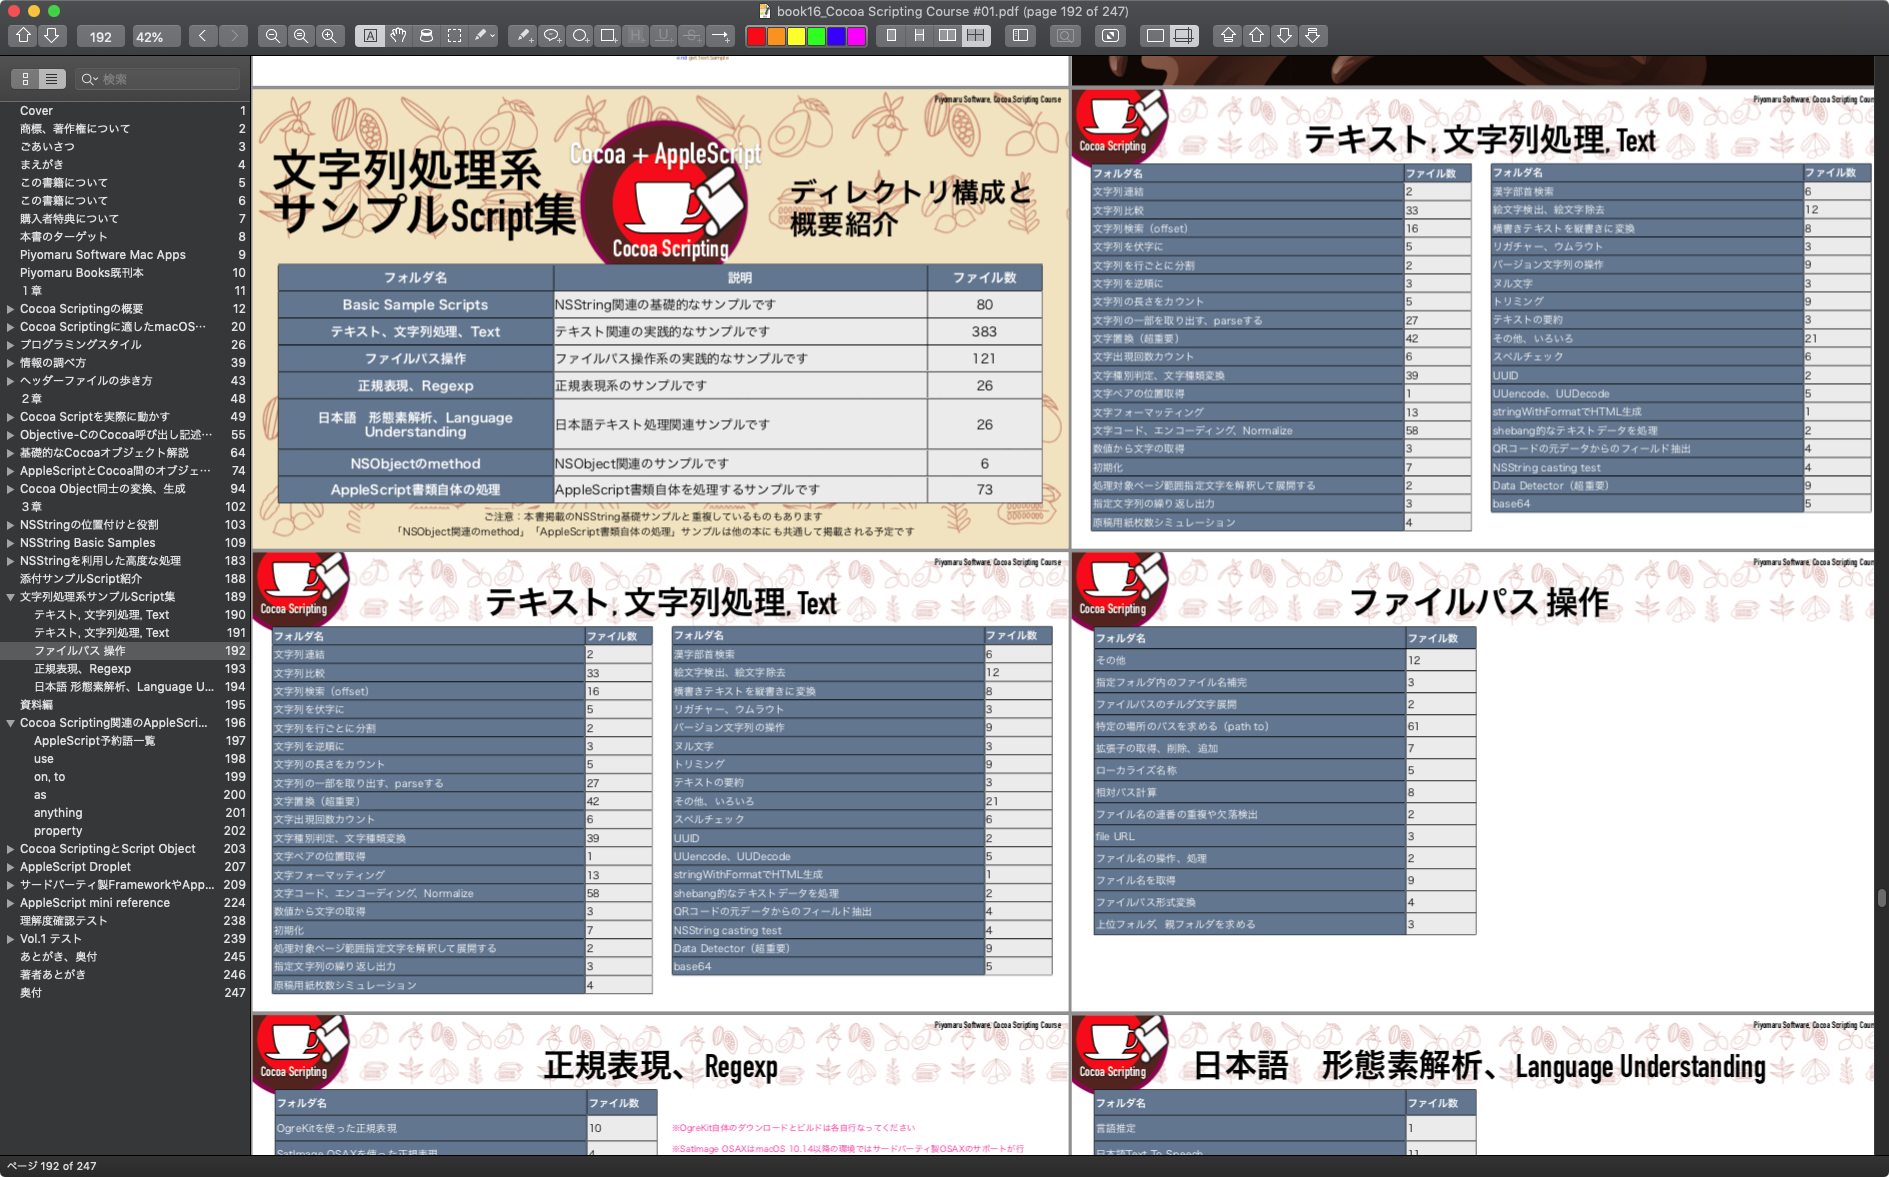
Task: Select media box display mode
Action: pos(1155,36)
